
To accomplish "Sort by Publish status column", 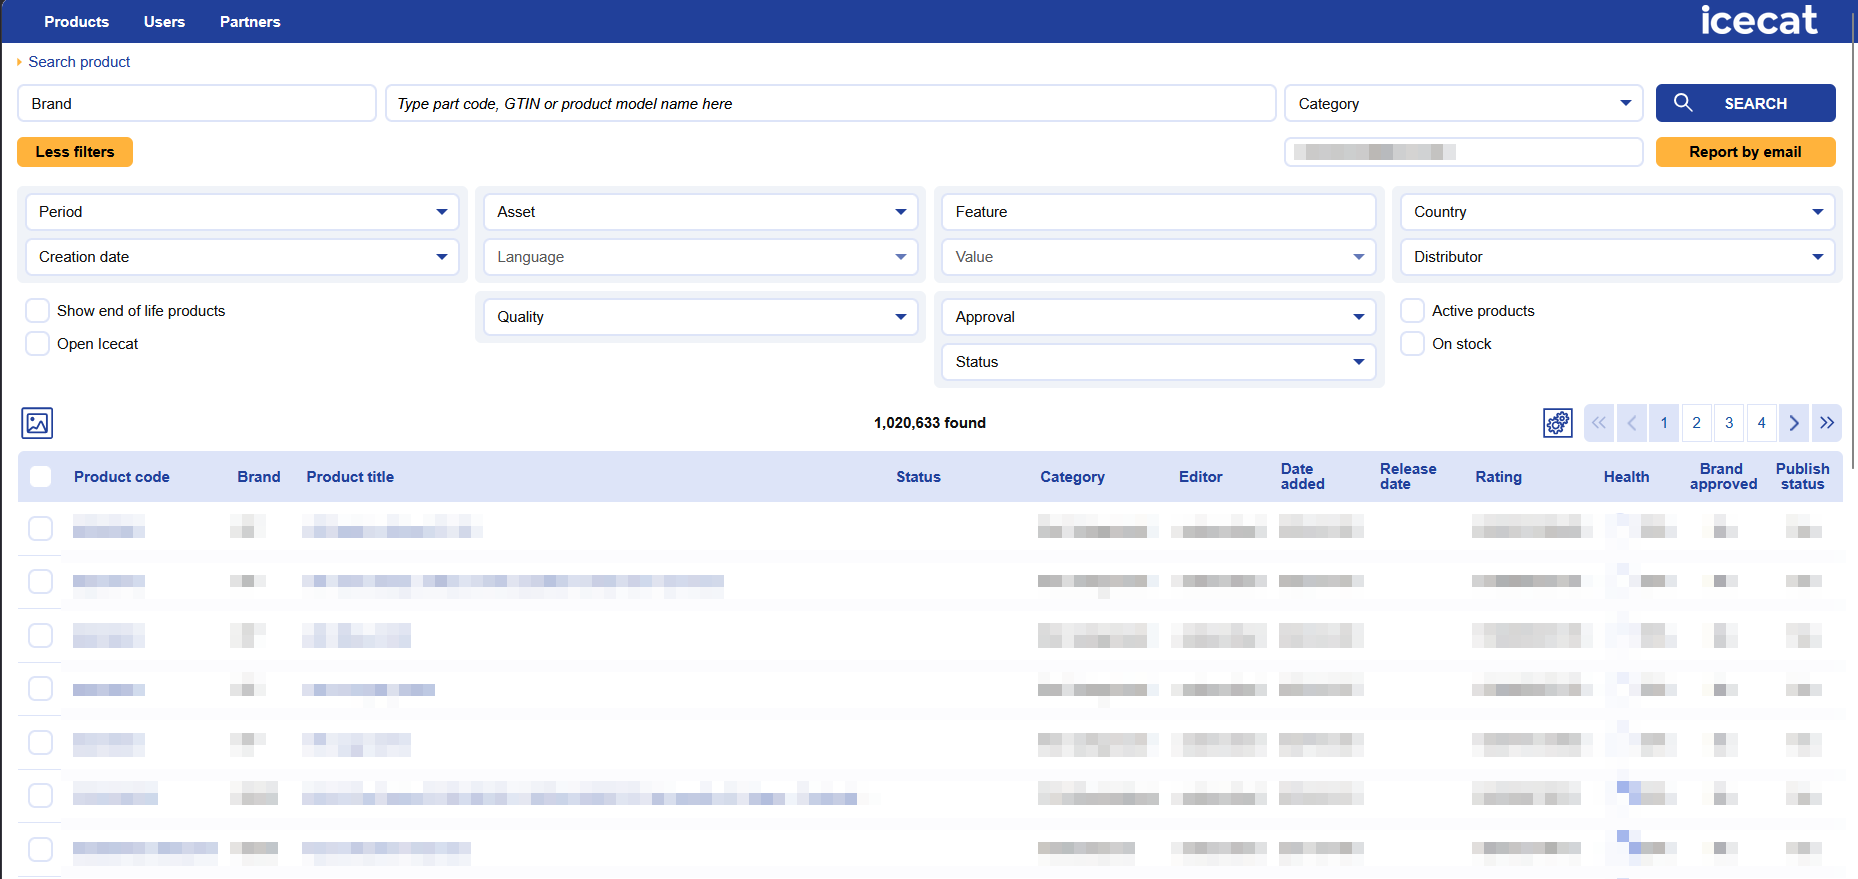I will 1802,476.
